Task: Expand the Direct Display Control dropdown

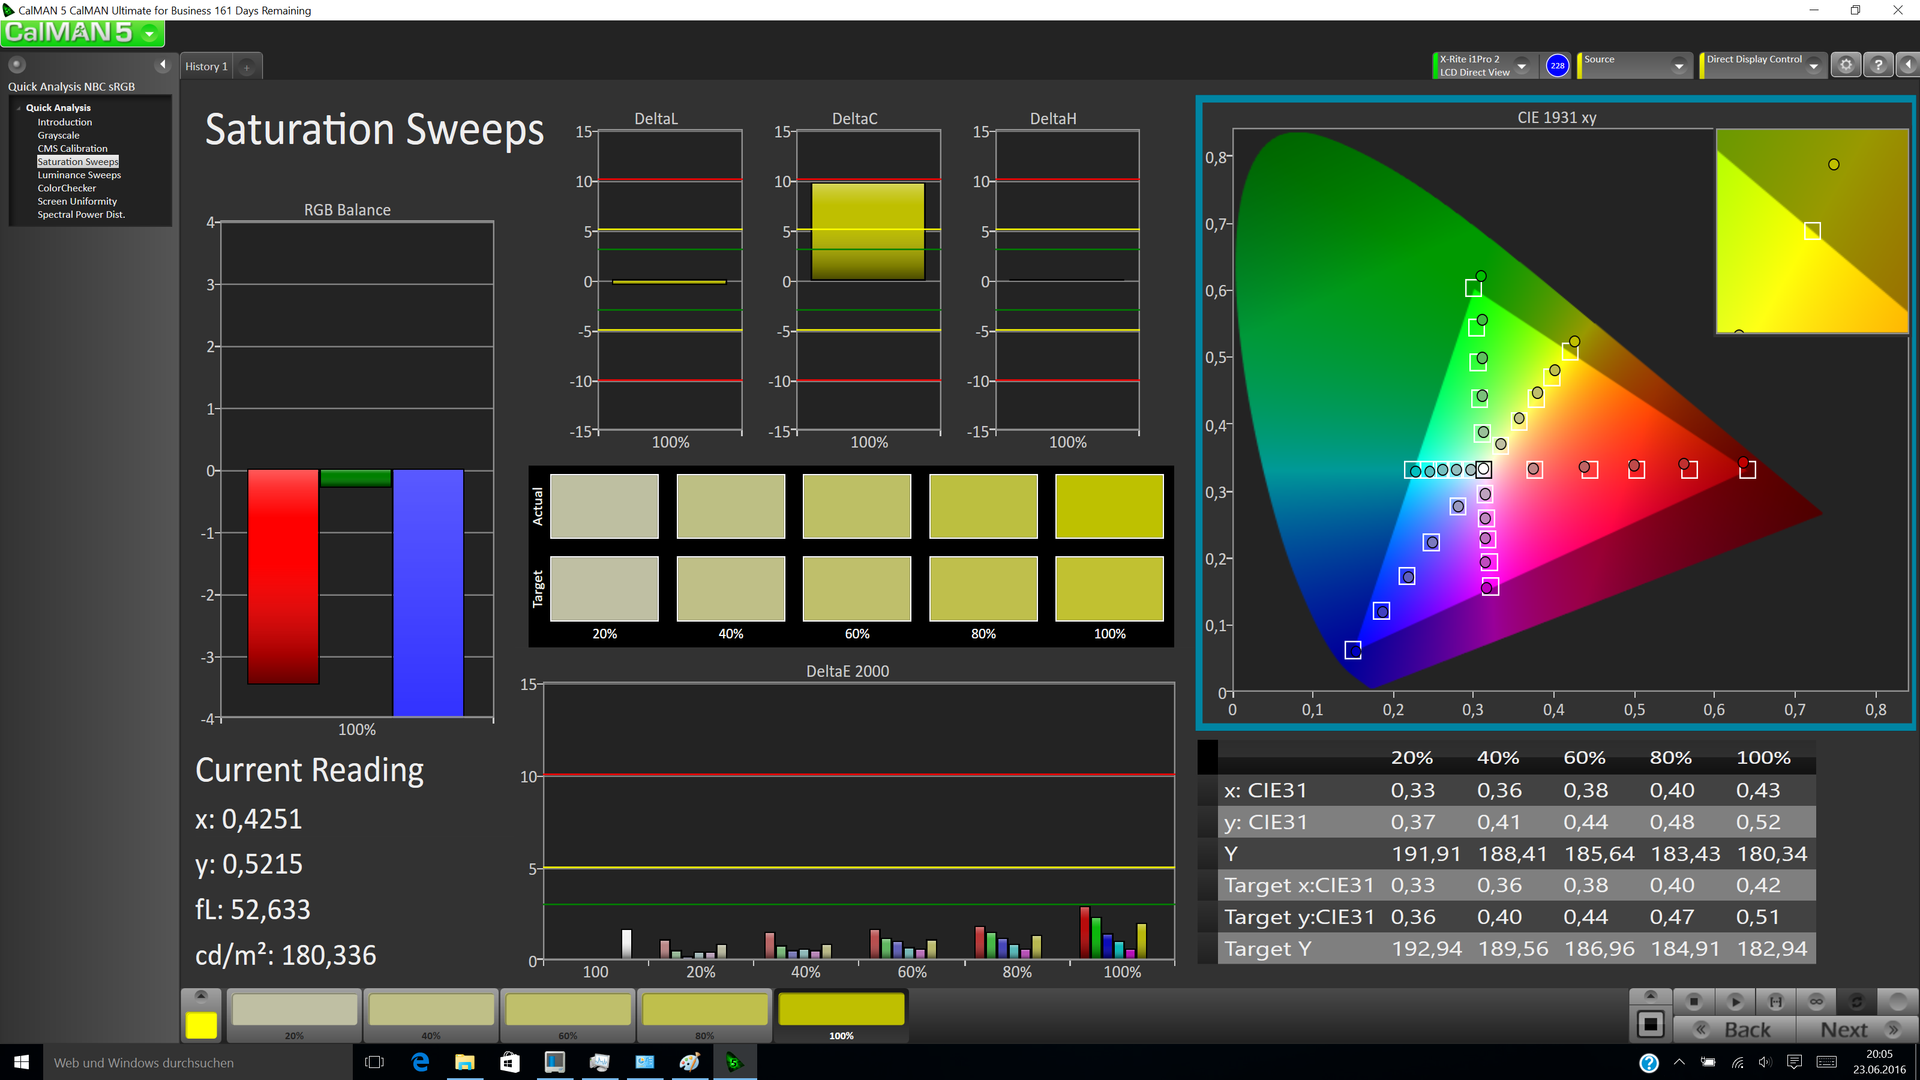Action: point(1814,66)
